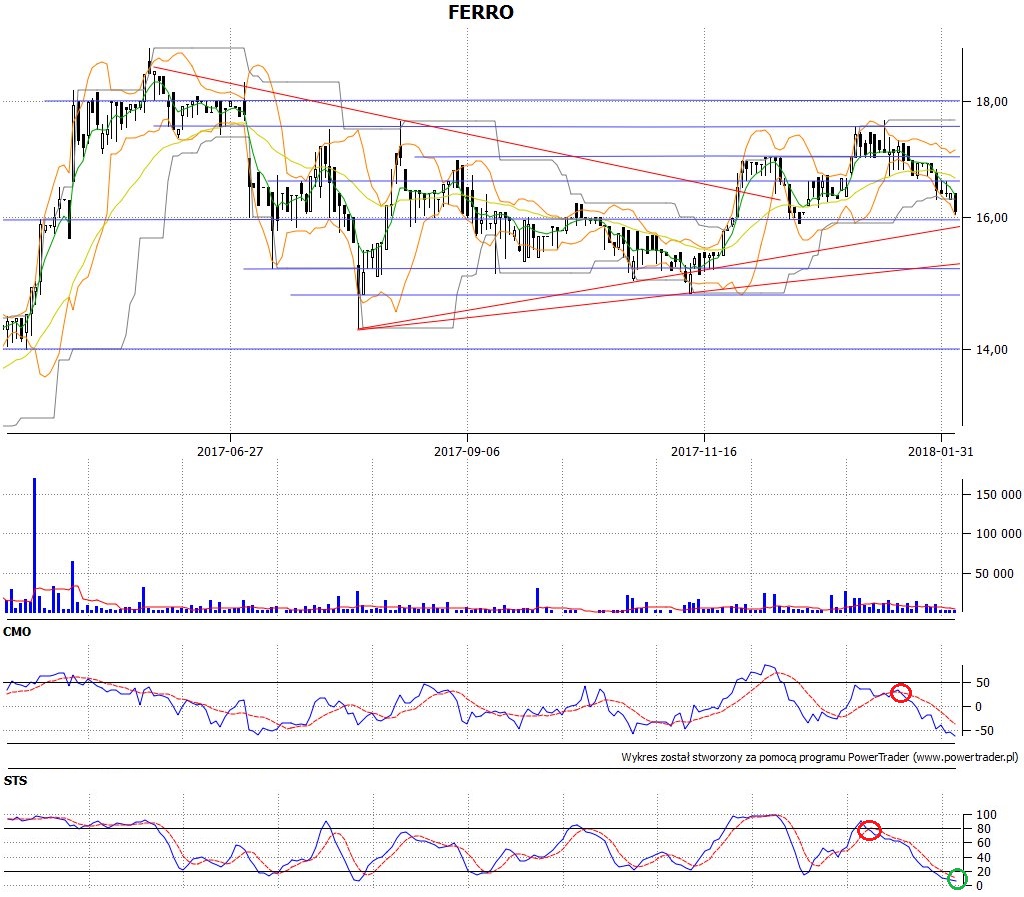Click the tallest volume bar

pos(35,545)
